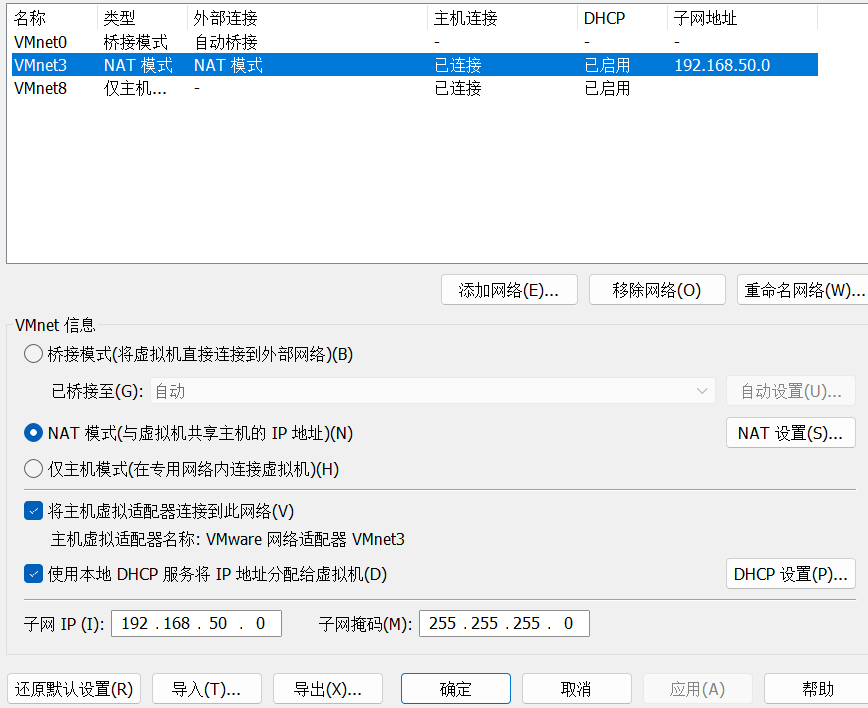Select NAT 模式 radio button
The width and height of the screenshot is (868, 708).
[33, 433]
